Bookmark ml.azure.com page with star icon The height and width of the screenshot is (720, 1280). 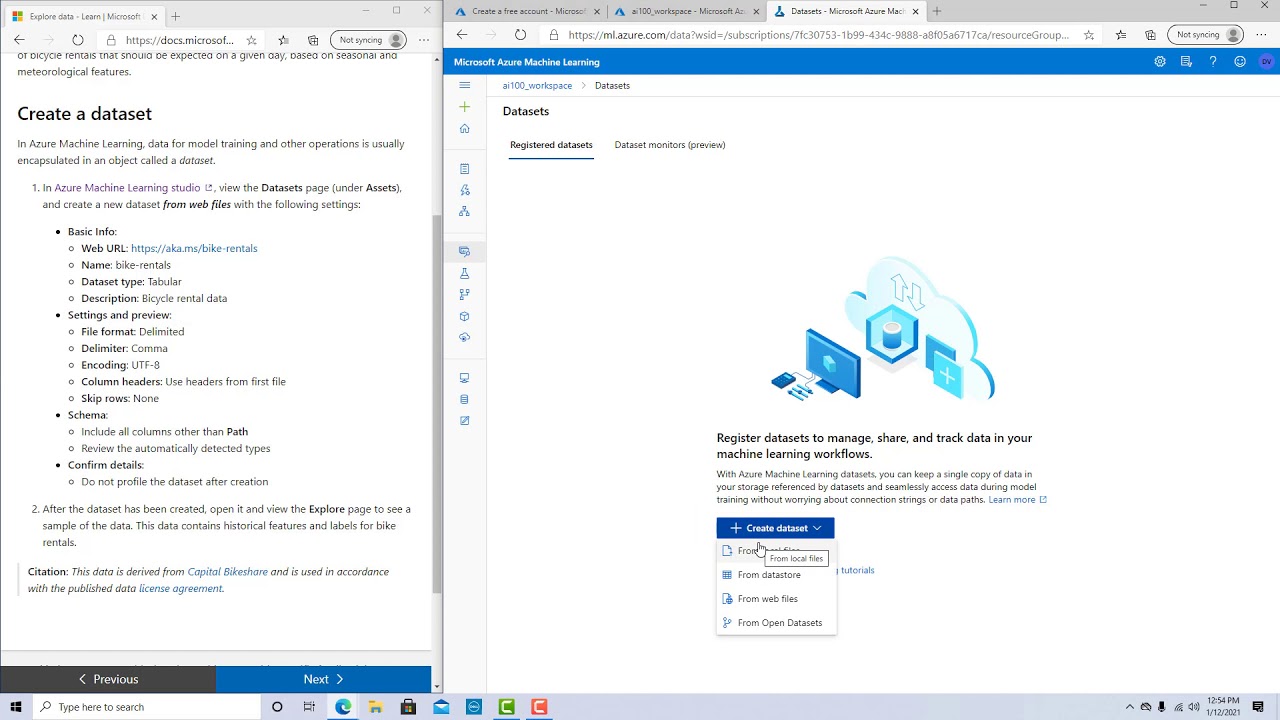point(1088,34)
